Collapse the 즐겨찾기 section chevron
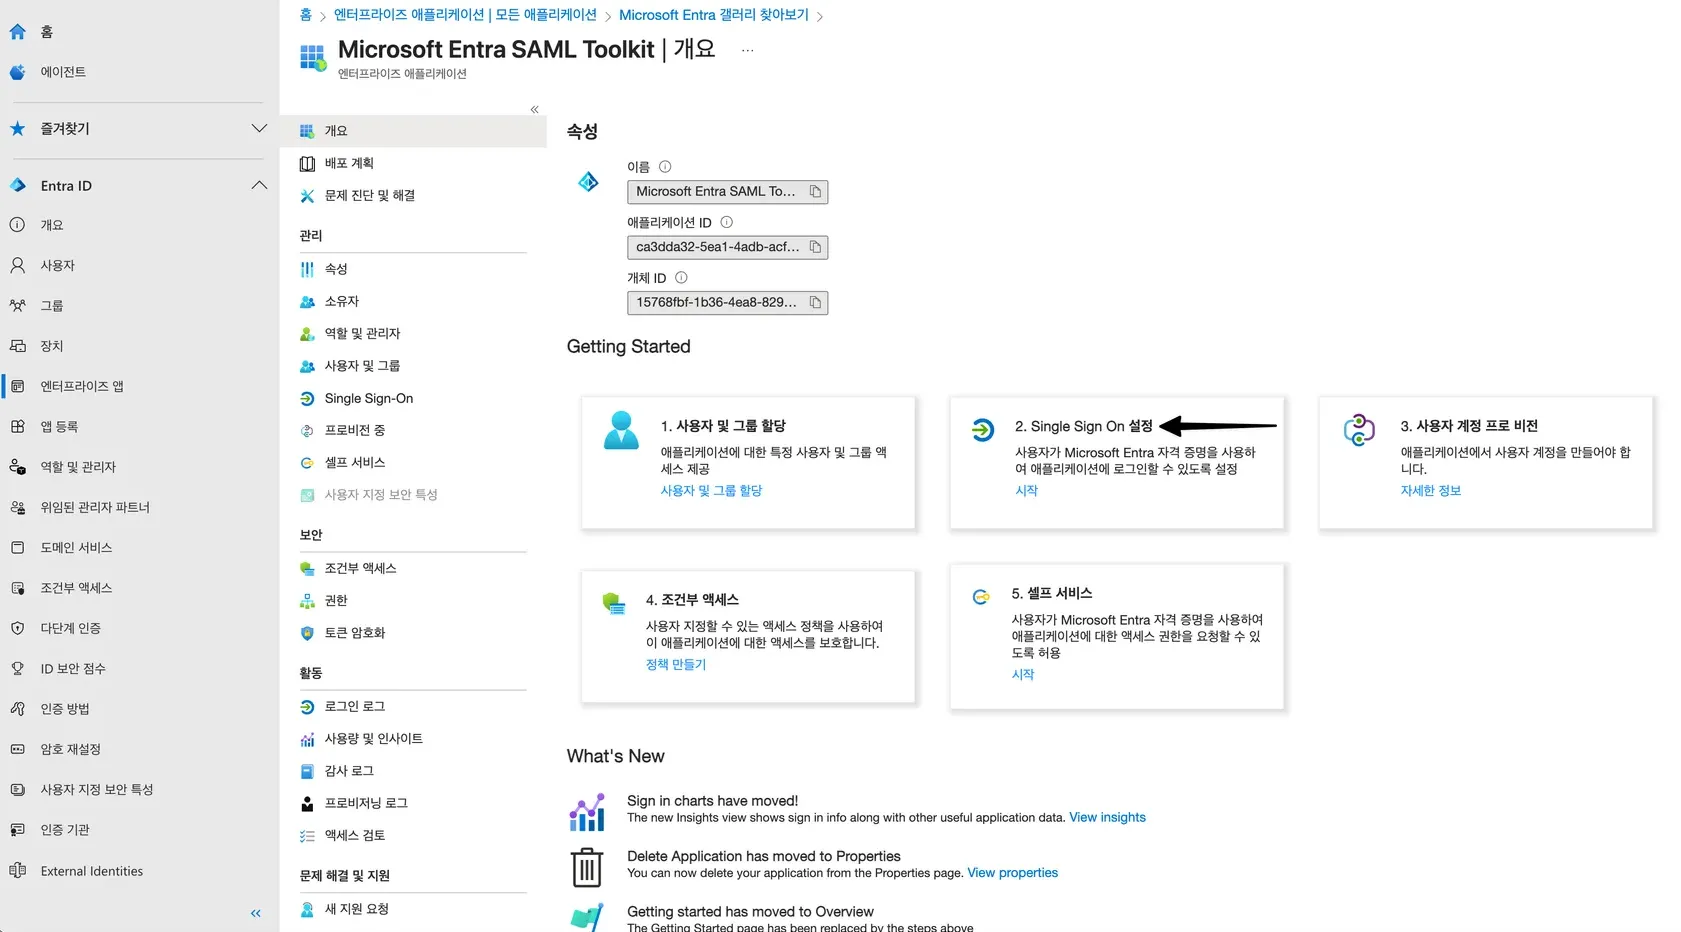 (259, 129)
